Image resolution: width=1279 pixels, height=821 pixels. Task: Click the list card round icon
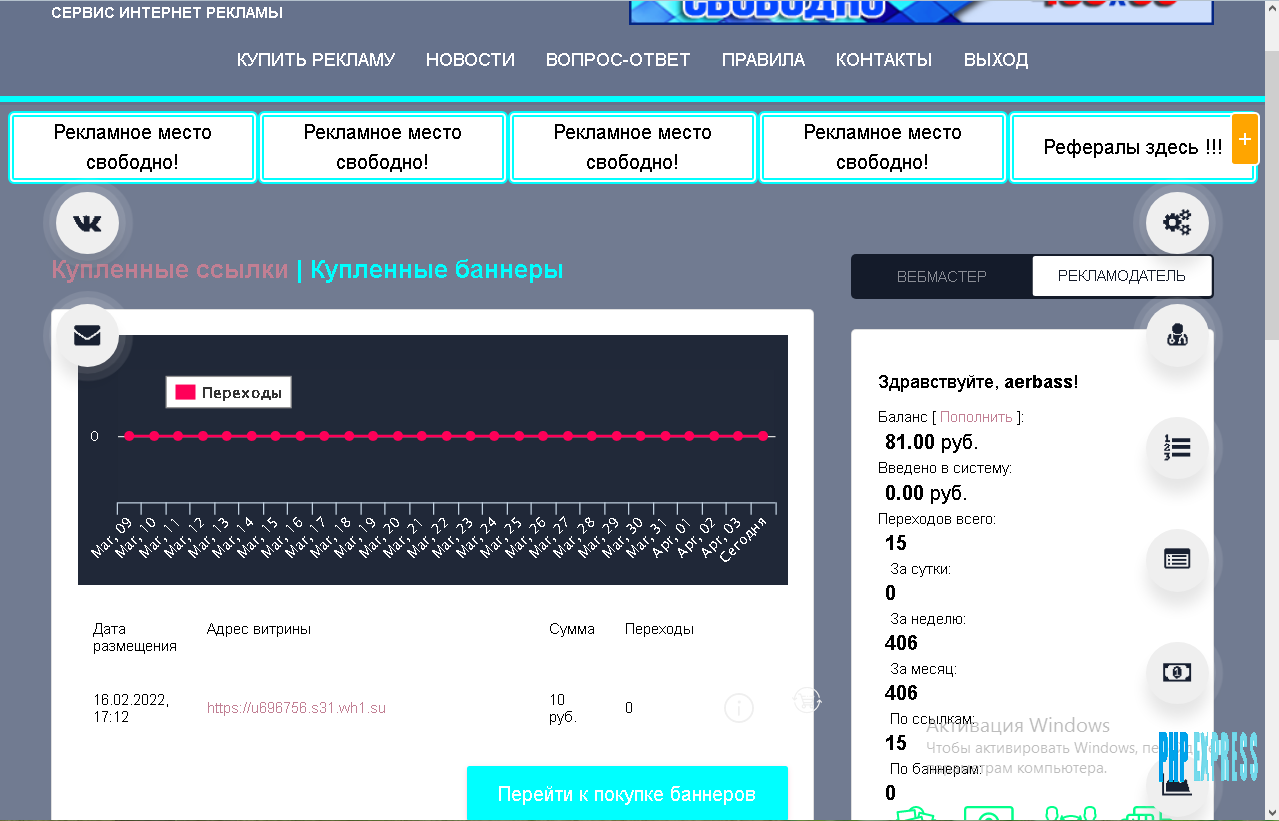point(1177,559)
